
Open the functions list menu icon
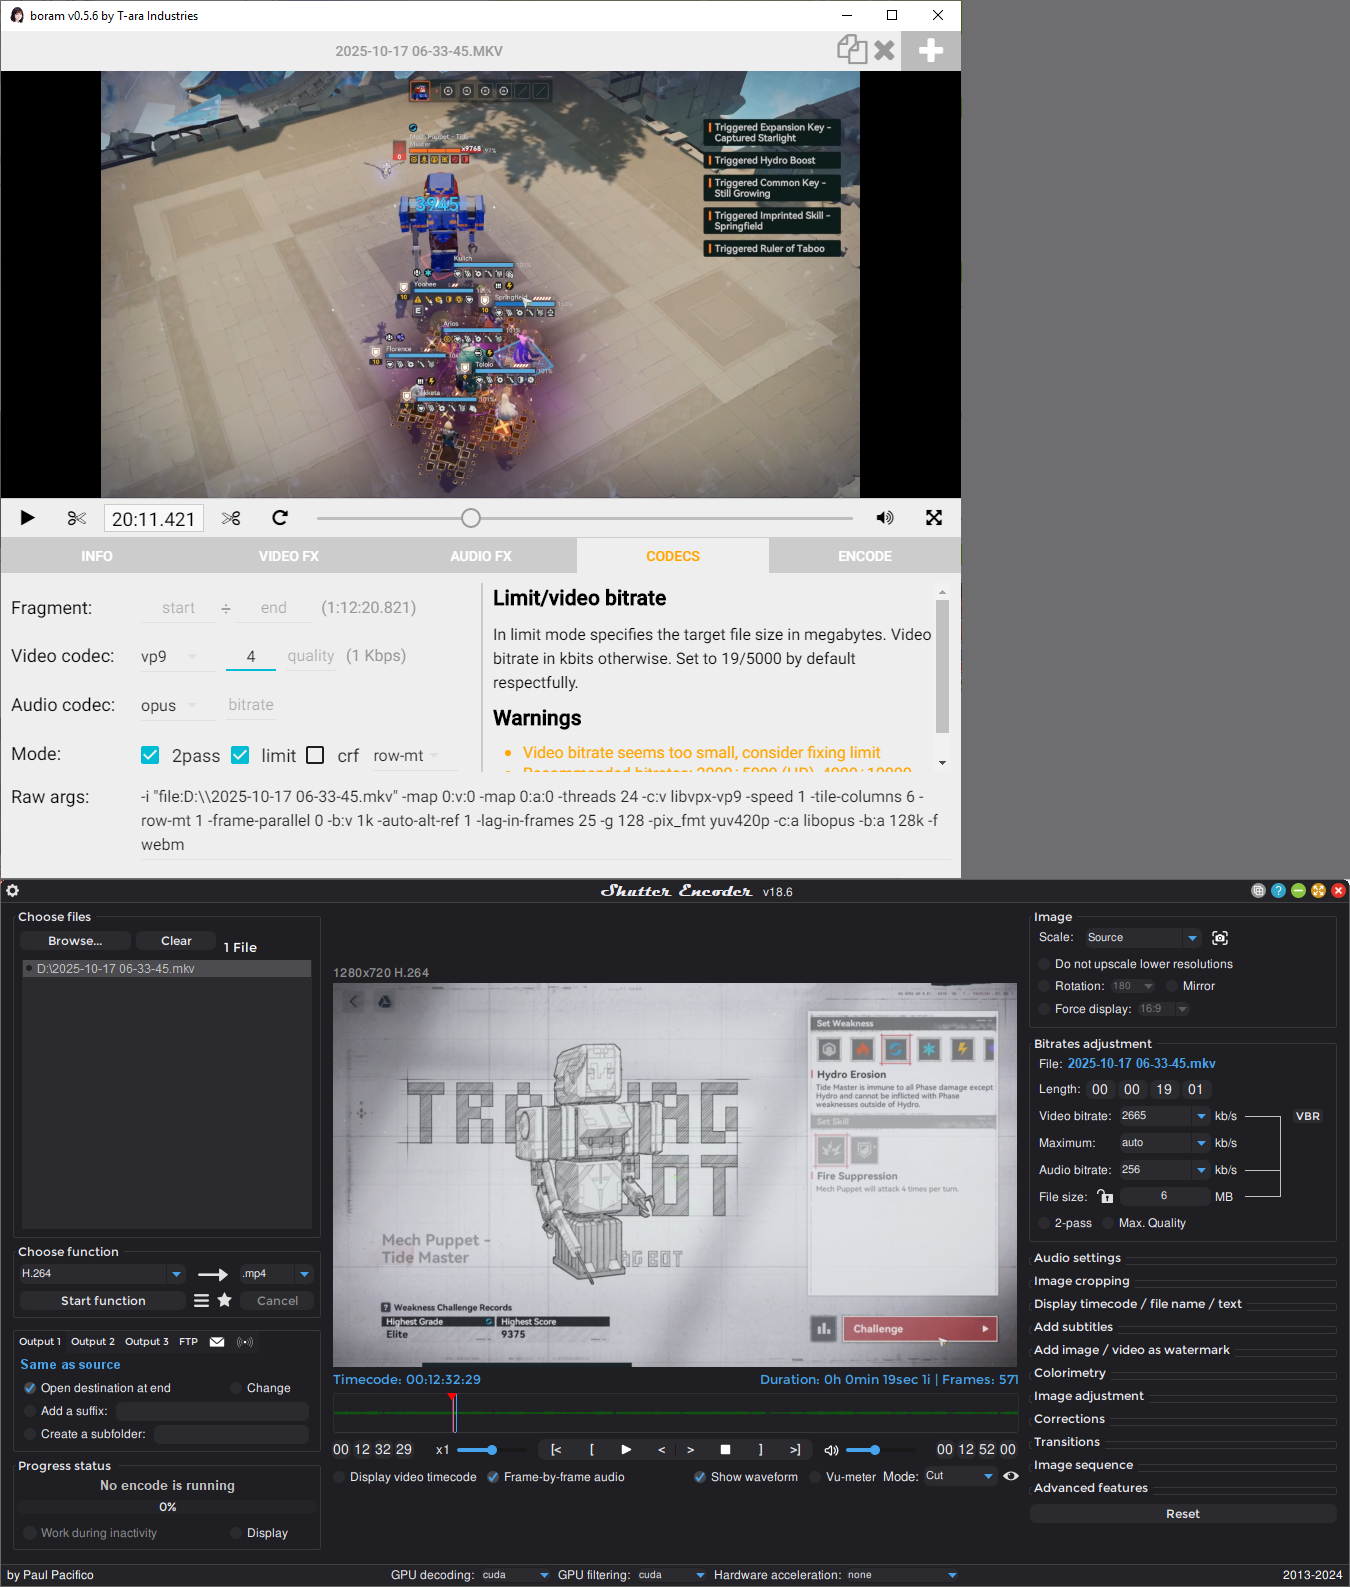pos(201,1301)
